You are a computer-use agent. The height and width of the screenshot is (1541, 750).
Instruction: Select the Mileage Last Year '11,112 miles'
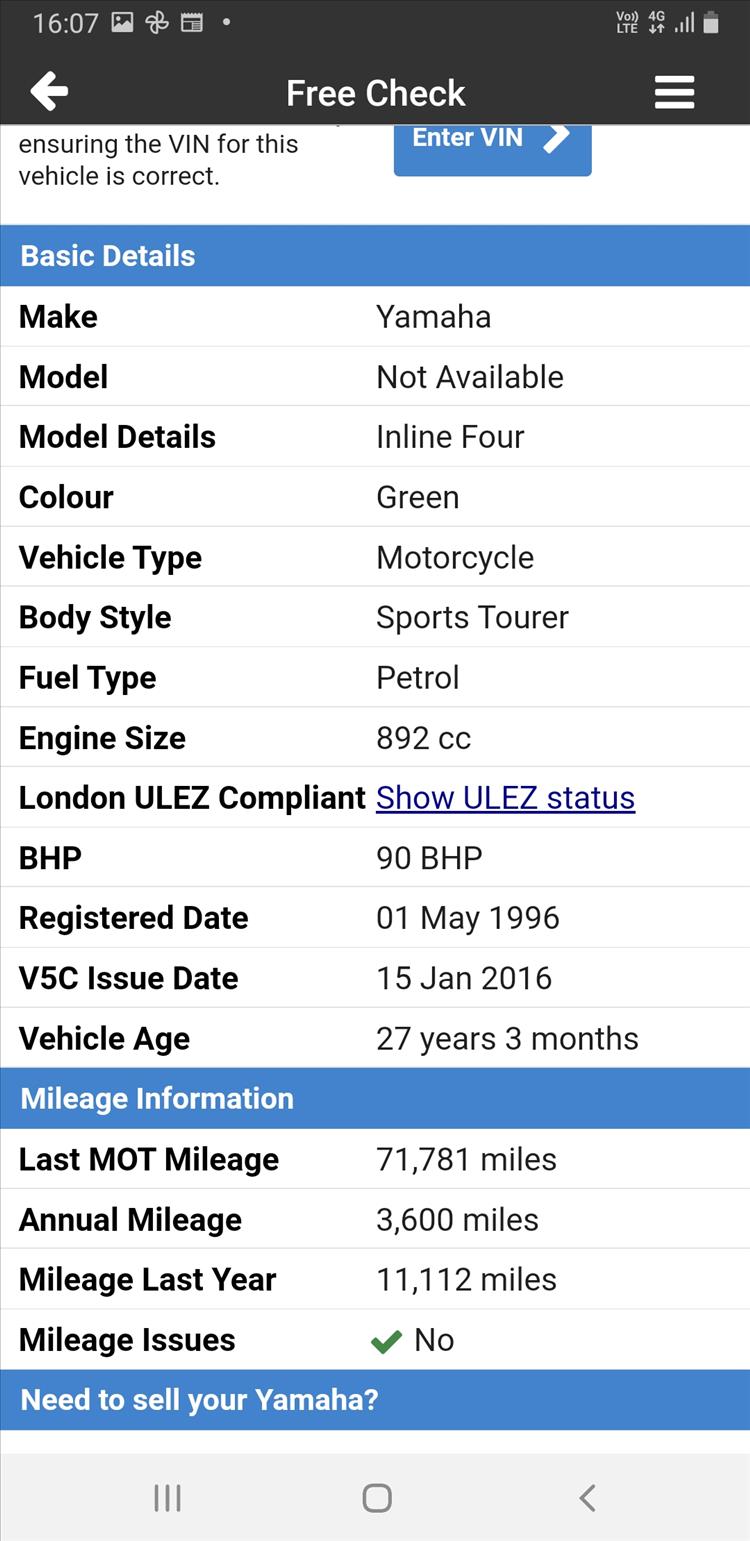coord(466,1279)
